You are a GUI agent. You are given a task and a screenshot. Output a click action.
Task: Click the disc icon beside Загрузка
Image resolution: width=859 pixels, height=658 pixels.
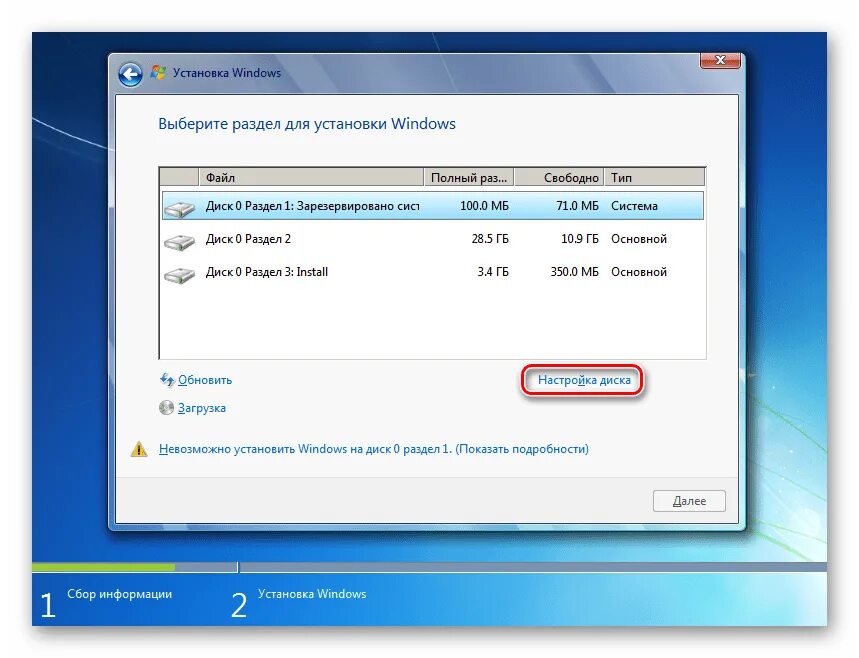166,408
